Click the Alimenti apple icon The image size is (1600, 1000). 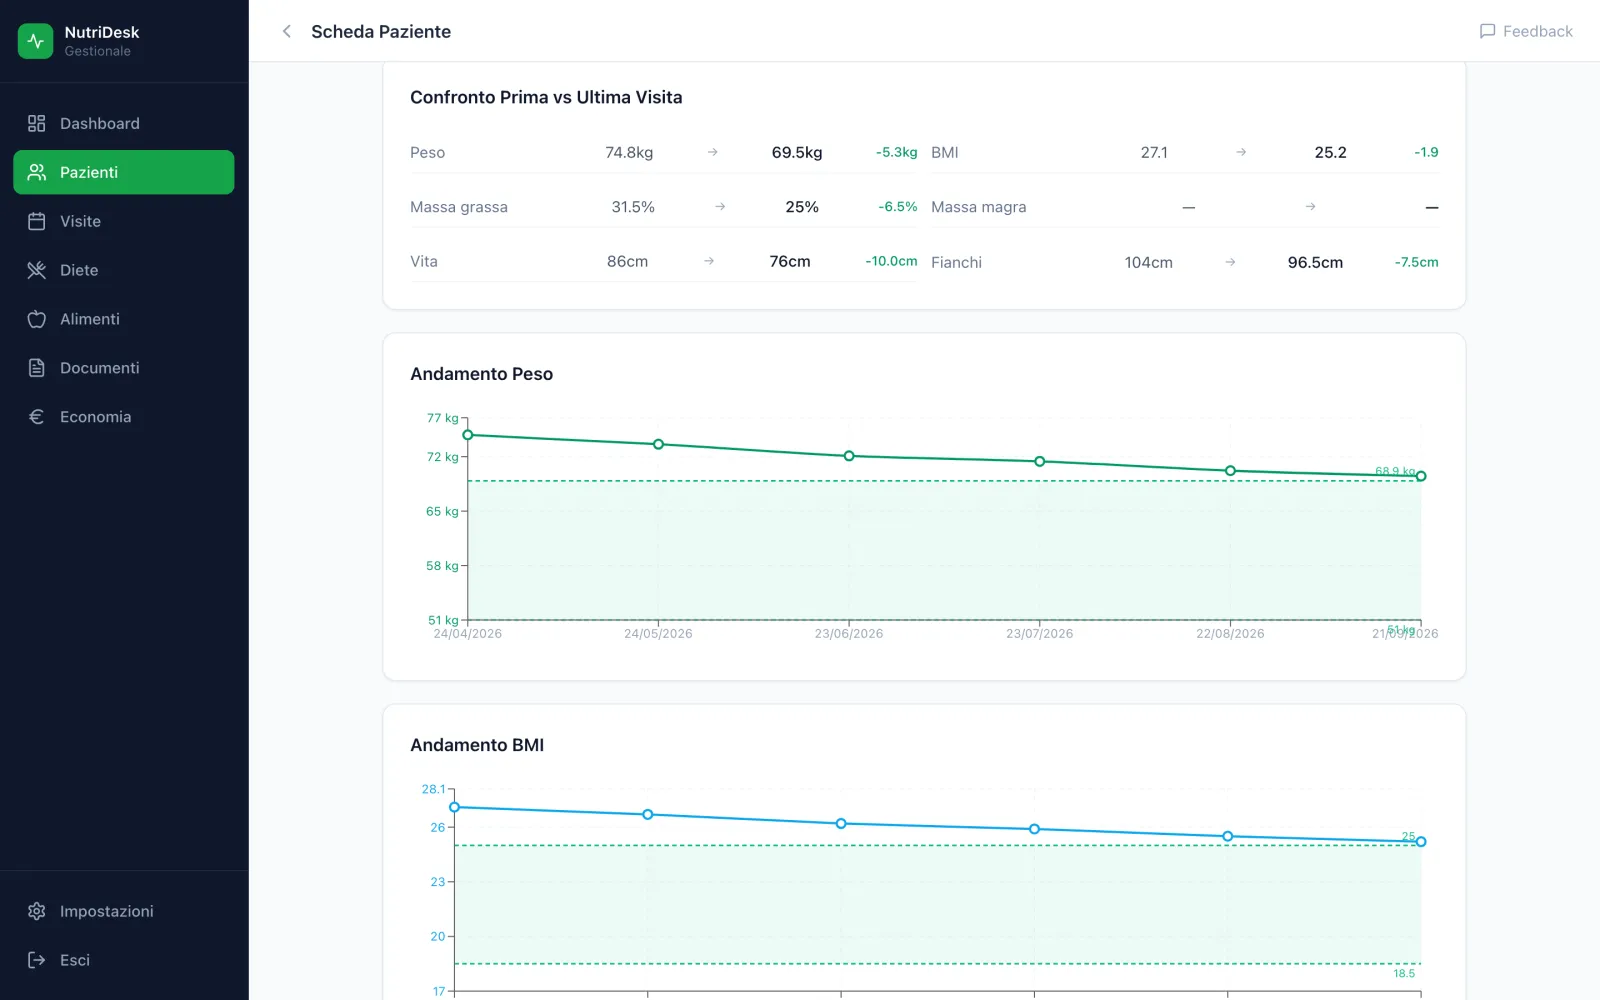(x=37, y=319)
